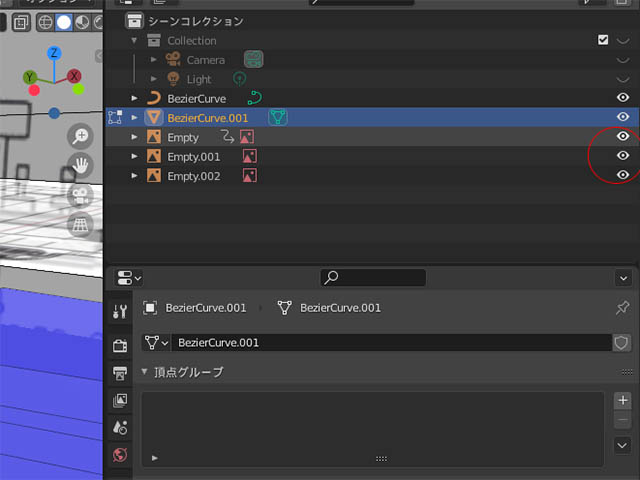The height and width of the screenshot is (480, 640).
Task: Open the Tool properties tab
Action: tap(120, 311)
